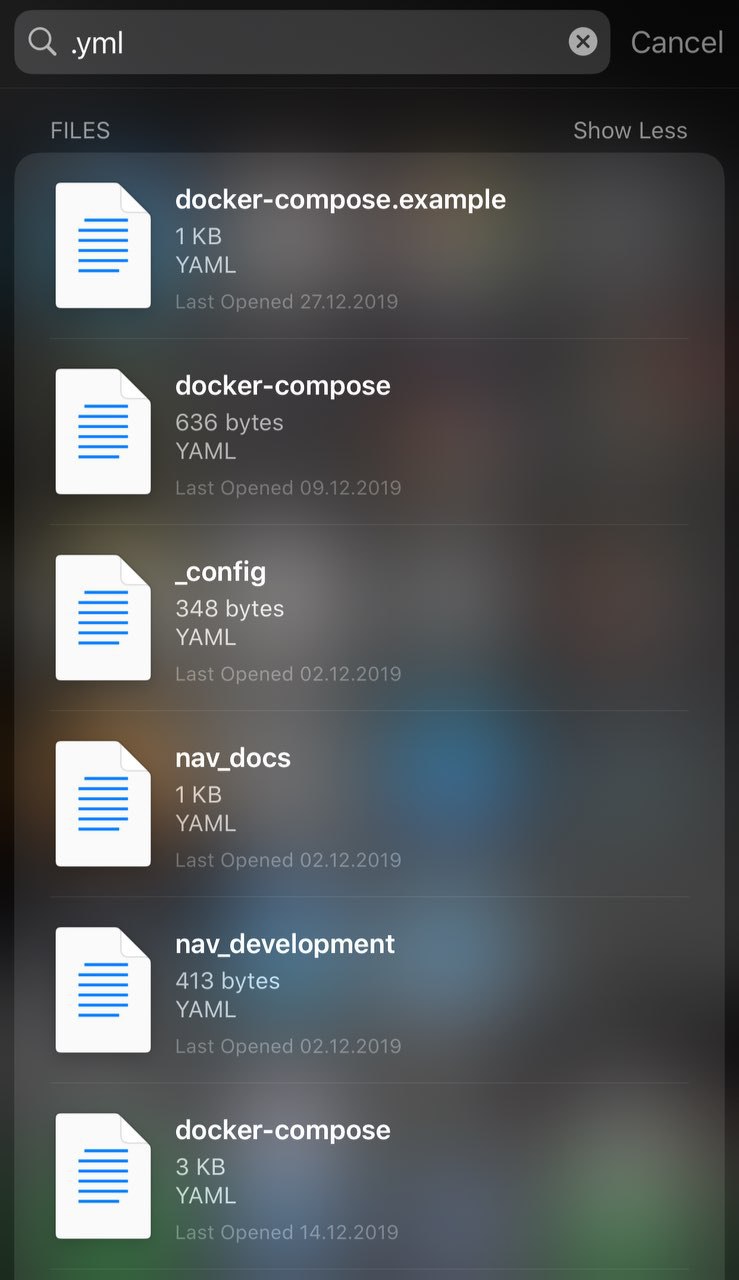Tap the FILES section header
This screenshot has height=1280, width=739.
80,131
